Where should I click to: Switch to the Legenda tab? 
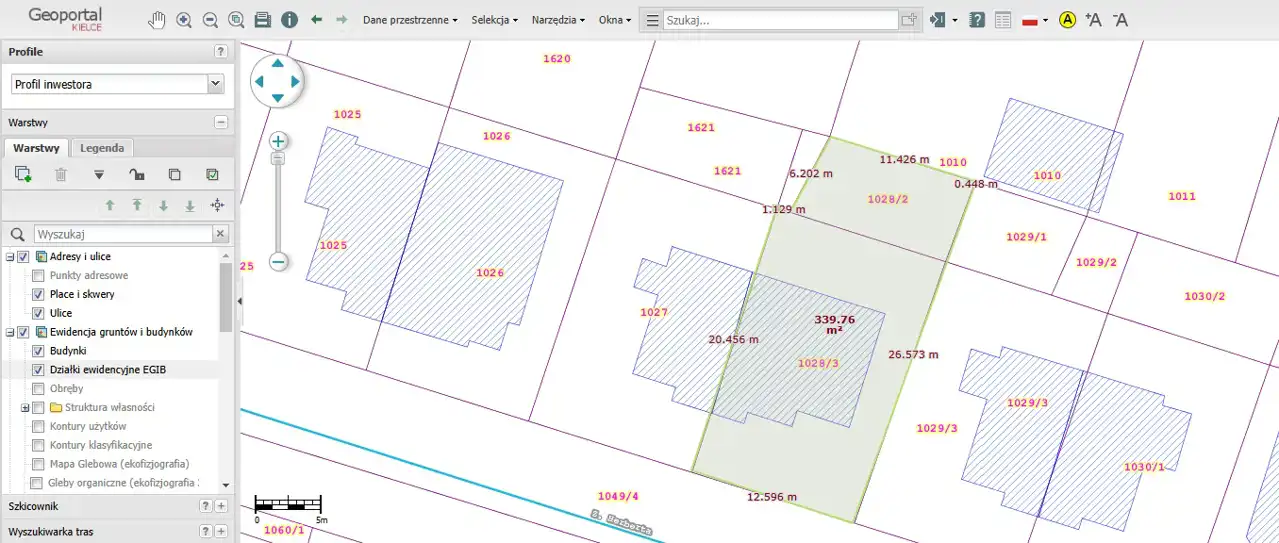click(102, 148)
